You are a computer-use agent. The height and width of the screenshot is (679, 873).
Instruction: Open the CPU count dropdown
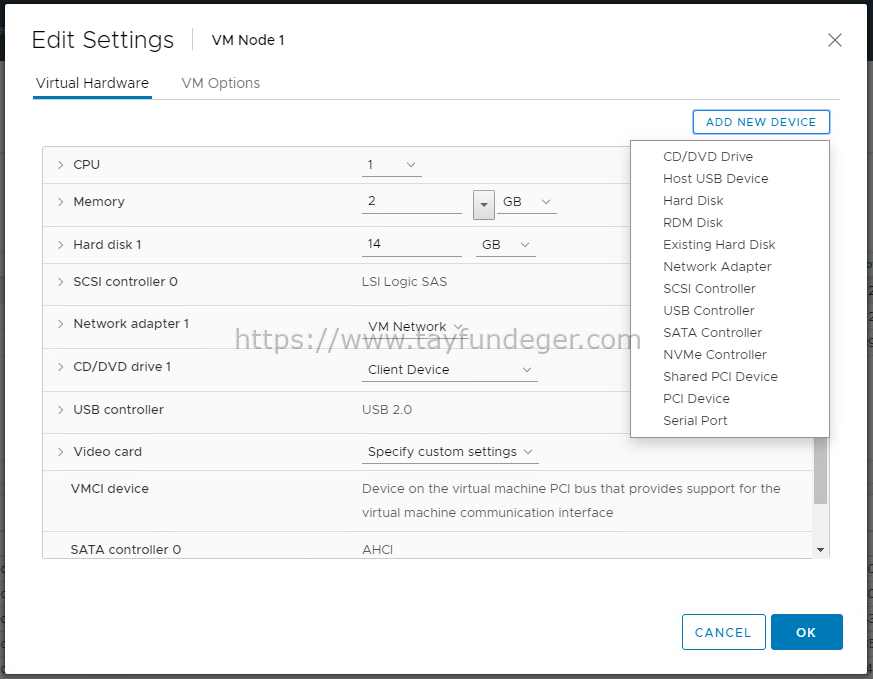coord(391,165)
